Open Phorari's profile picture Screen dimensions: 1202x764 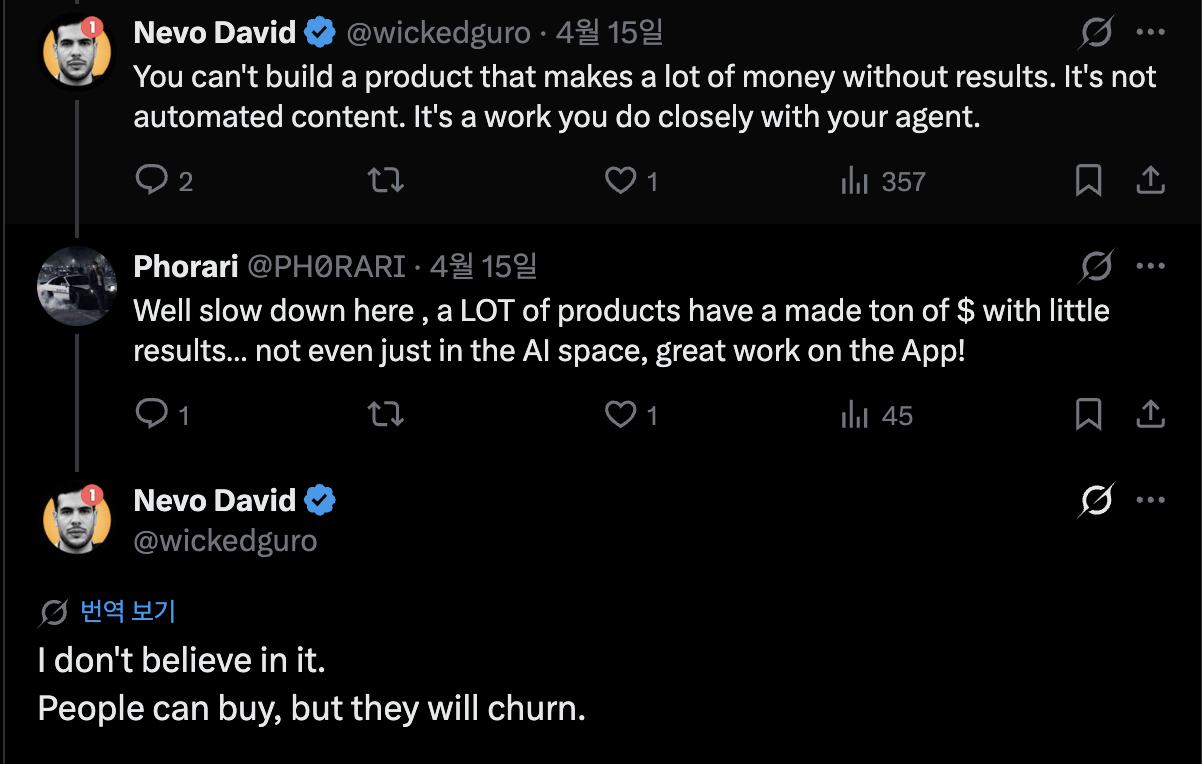pos(77,285)
